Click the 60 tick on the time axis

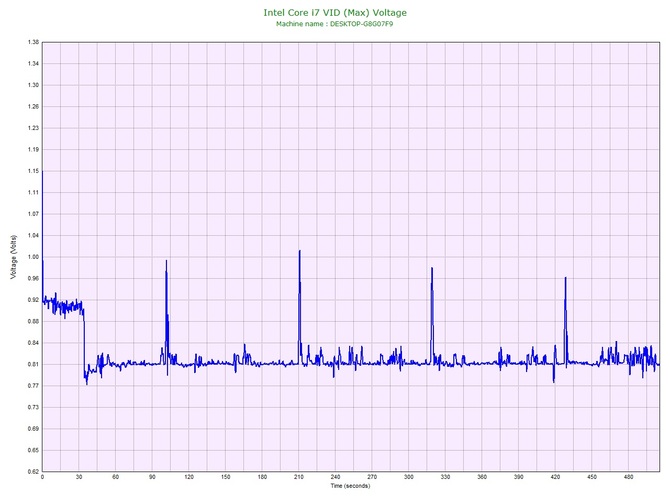pyautogui.click(x=115, y=477)
